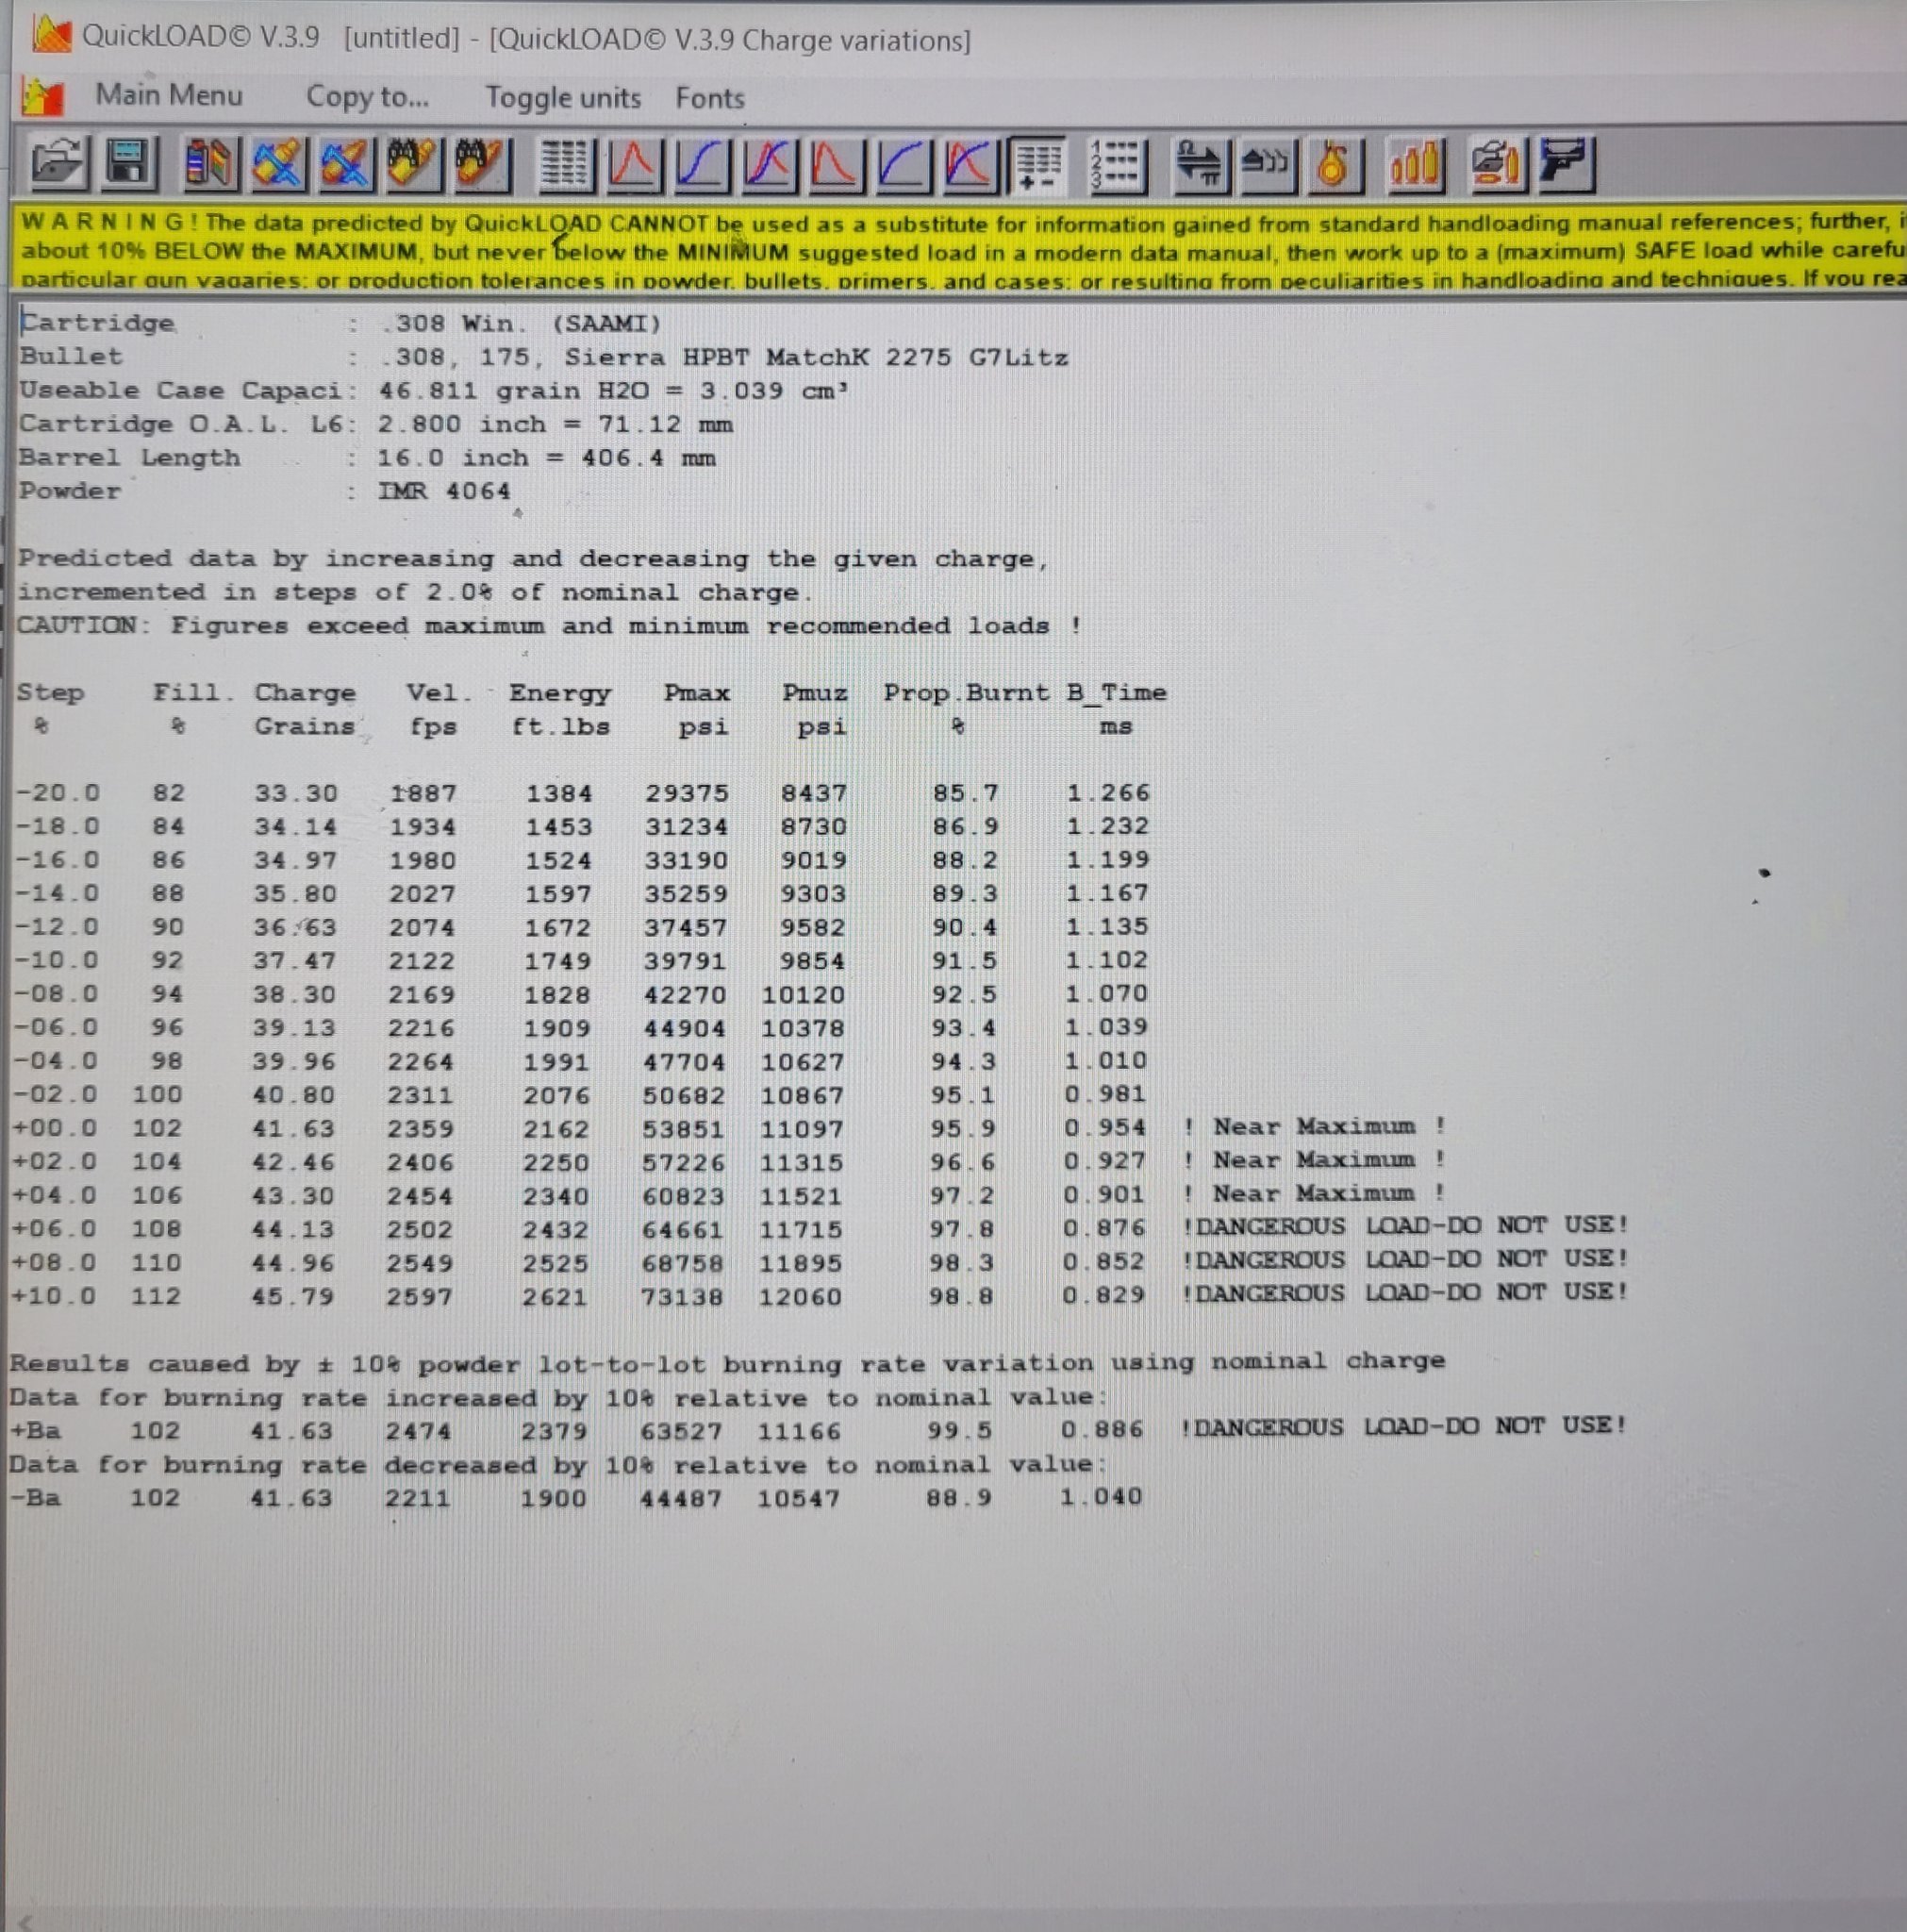Screen dimensions: 1907x1932
Task: Click the '46.811 grain H2O' case capacity value
Action: coord(514,391)
